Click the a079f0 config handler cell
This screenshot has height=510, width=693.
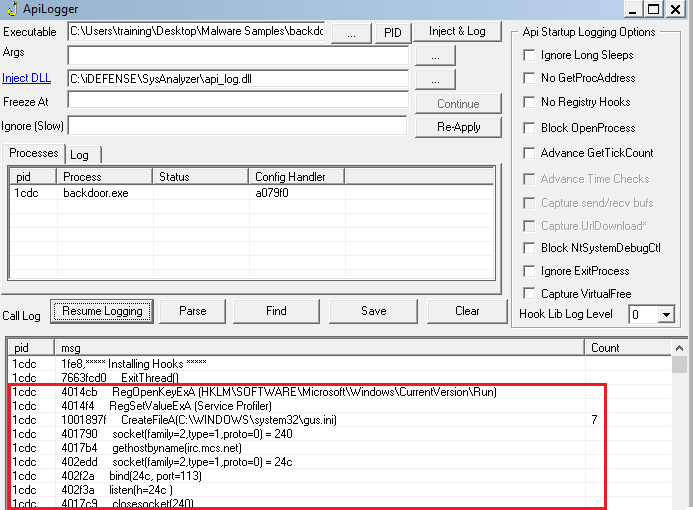[x=297, y=193]
